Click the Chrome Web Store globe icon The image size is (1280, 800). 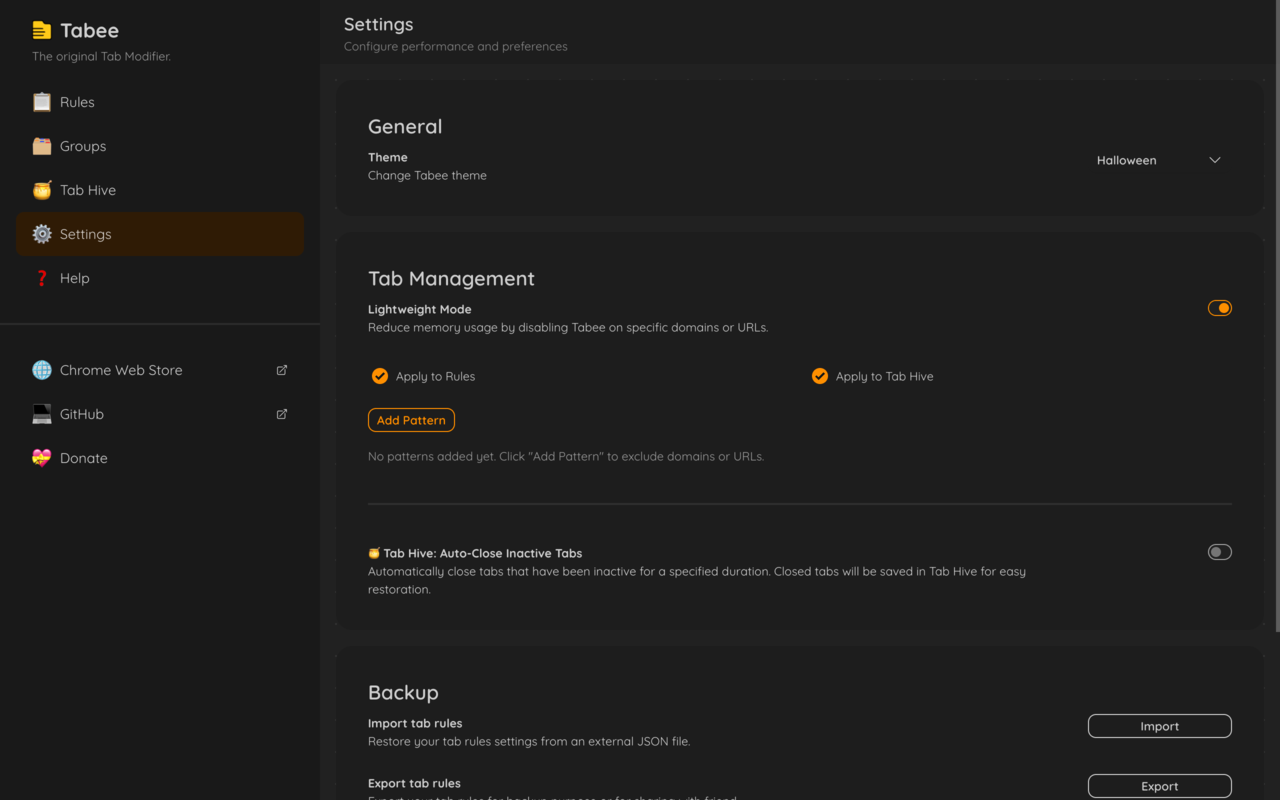click(x=42, y=370)
